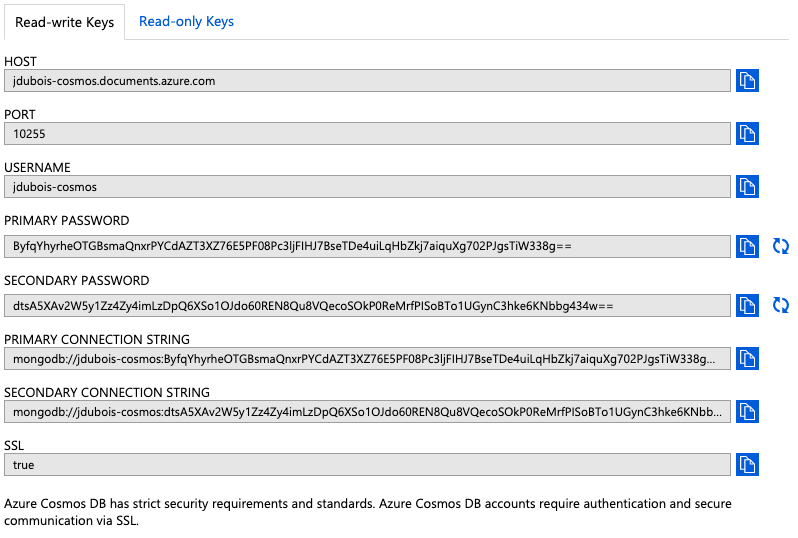Viewport: 798px width, 538px height.
Task: Copy the PRIMARY PASSWORD to clipboard
Action: [747, 246]
